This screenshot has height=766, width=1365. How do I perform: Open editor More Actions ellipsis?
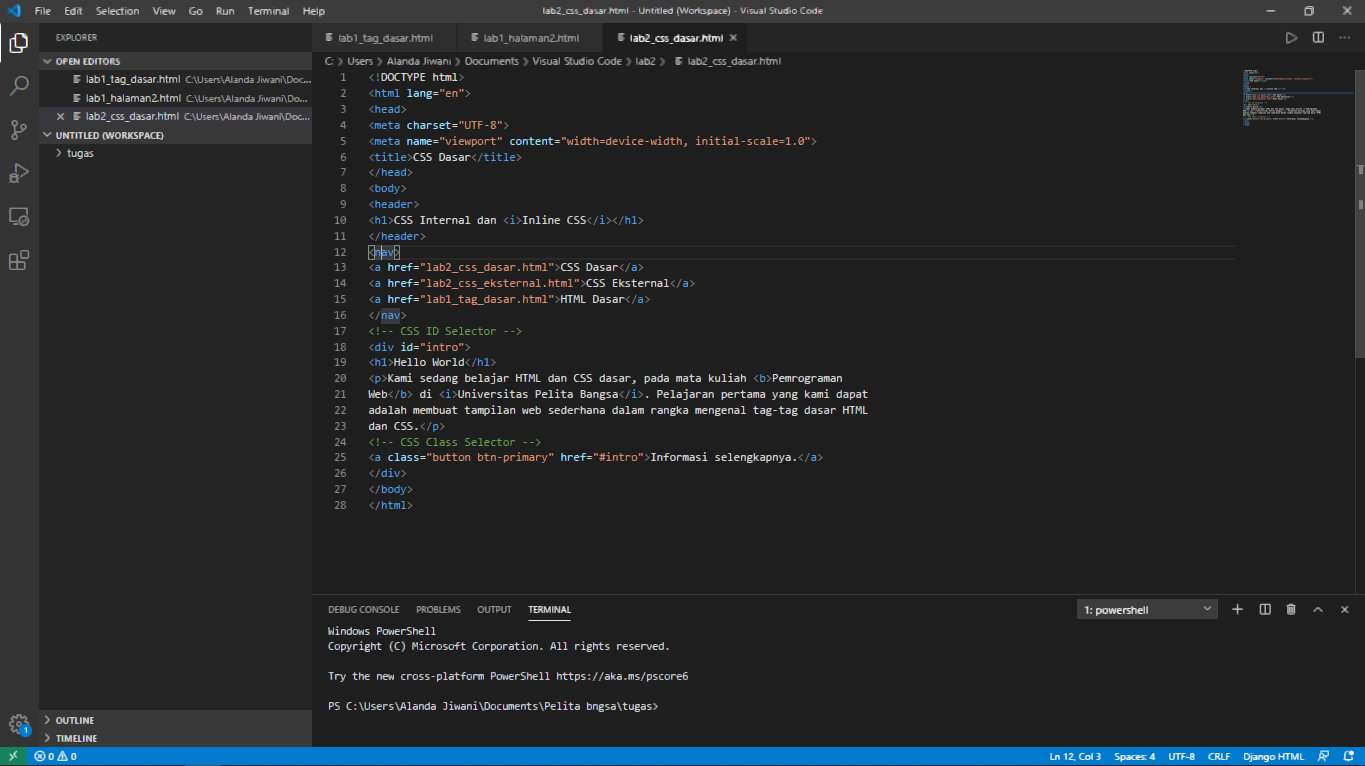click(1345, 38)
